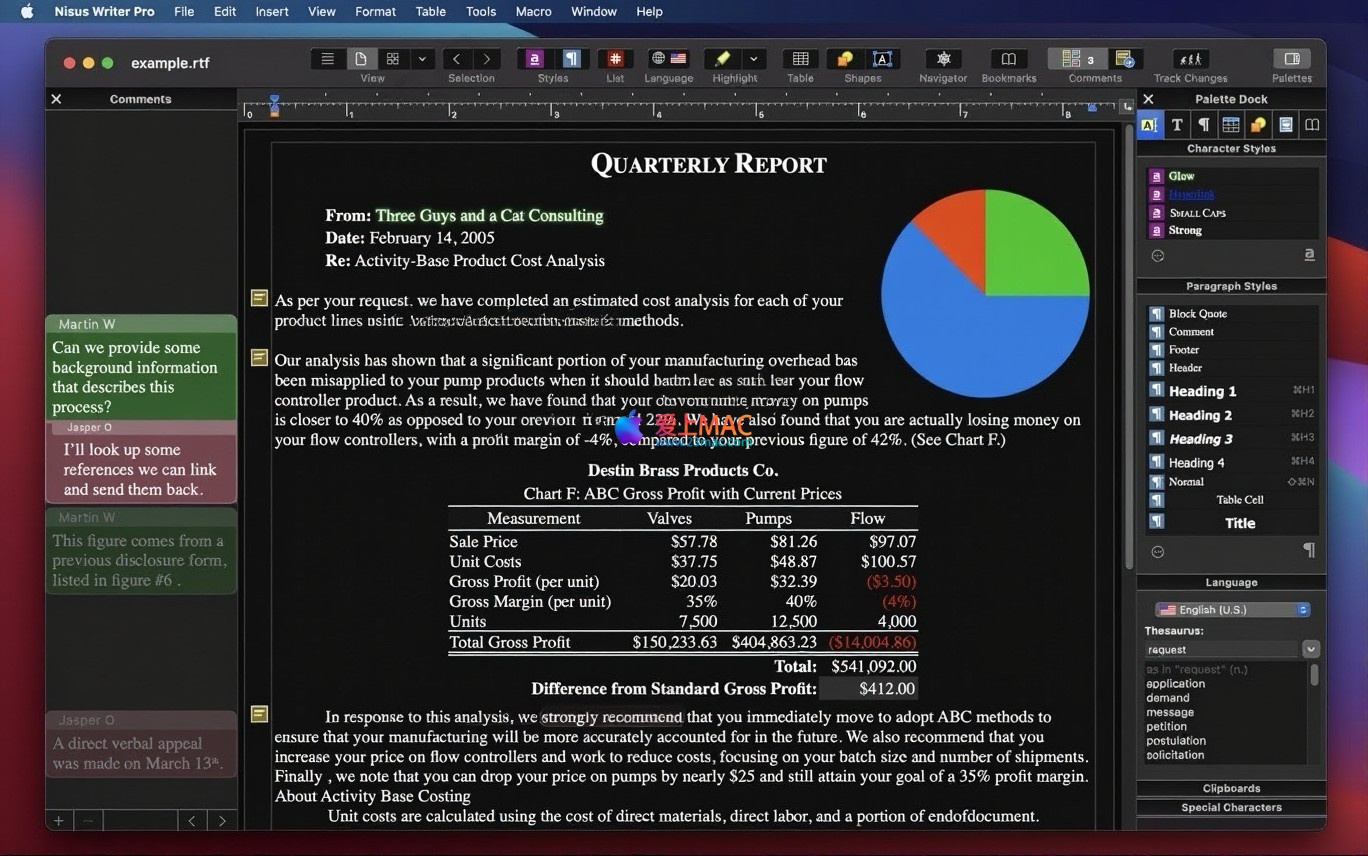Toggle the Palettes panel button
This screenshot has height=856, width=1368.
coord(1291,59)
